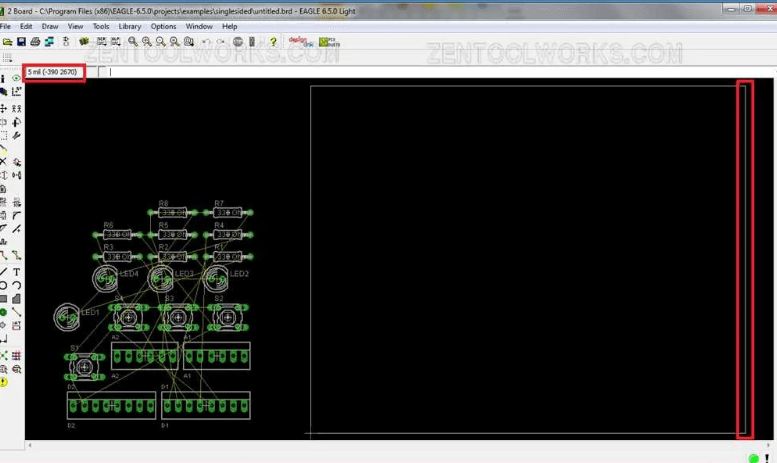The height and width of the screenshot is (463, 777).
Task: Click the Open file toolbar icon
Action: coord(7,42)
